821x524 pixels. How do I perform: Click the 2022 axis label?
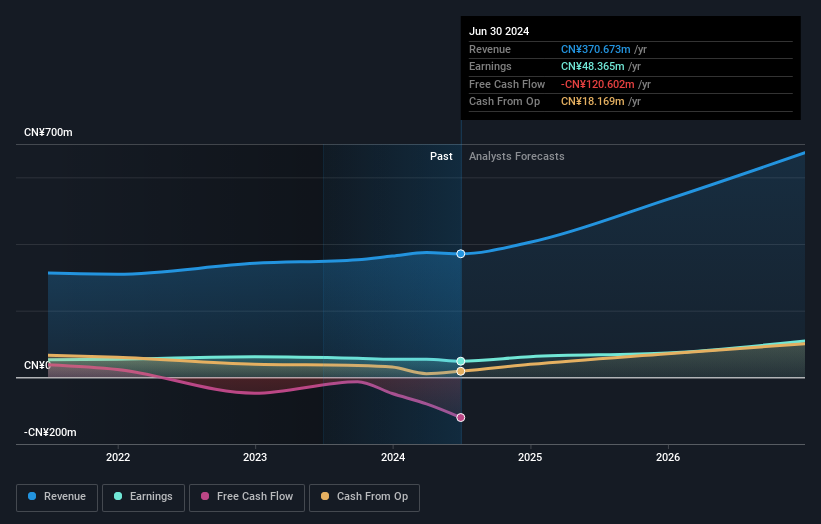pos(118,457)
